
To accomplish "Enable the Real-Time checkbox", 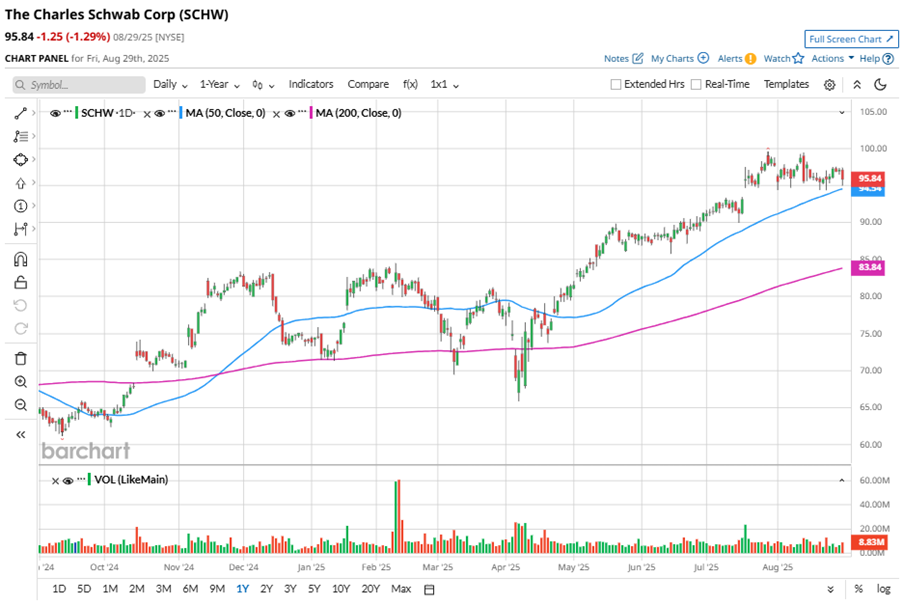I will (696, 85).
